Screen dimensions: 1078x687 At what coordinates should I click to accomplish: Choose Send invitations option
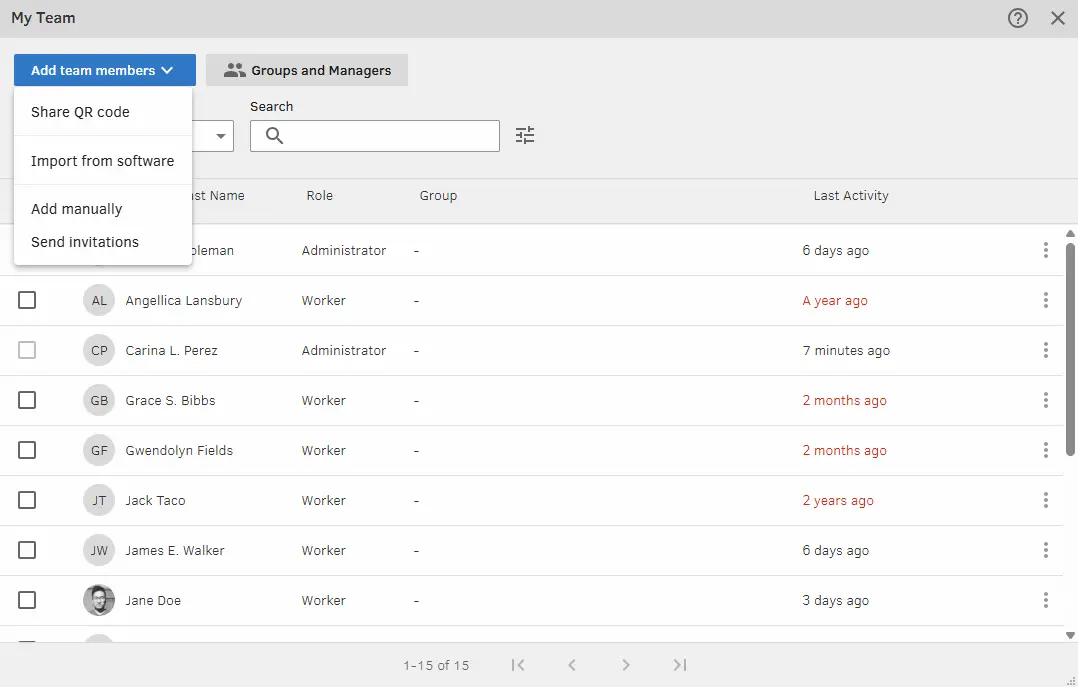pos(102,242)
